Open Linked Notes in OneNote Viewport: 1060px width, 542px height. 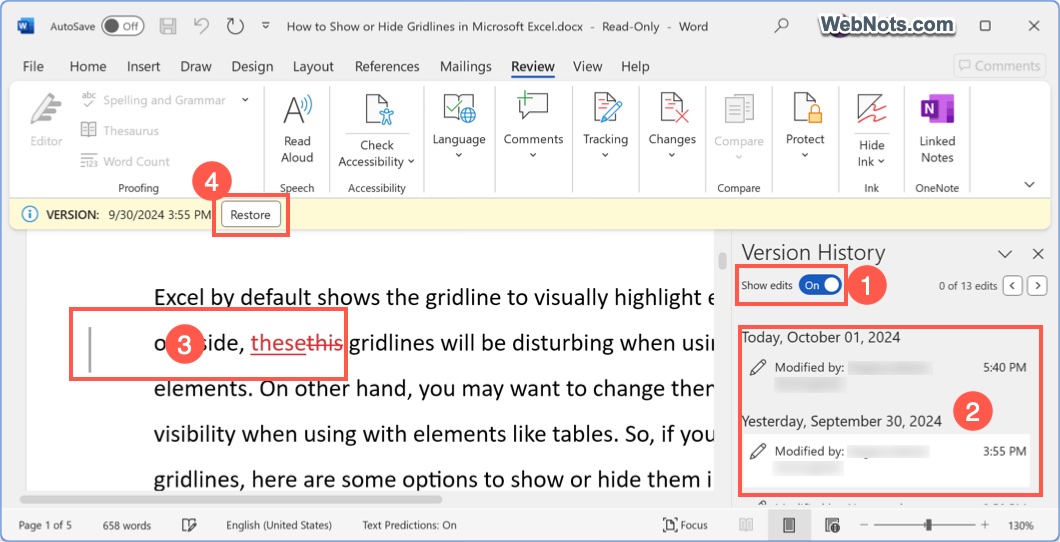(937, 128)
